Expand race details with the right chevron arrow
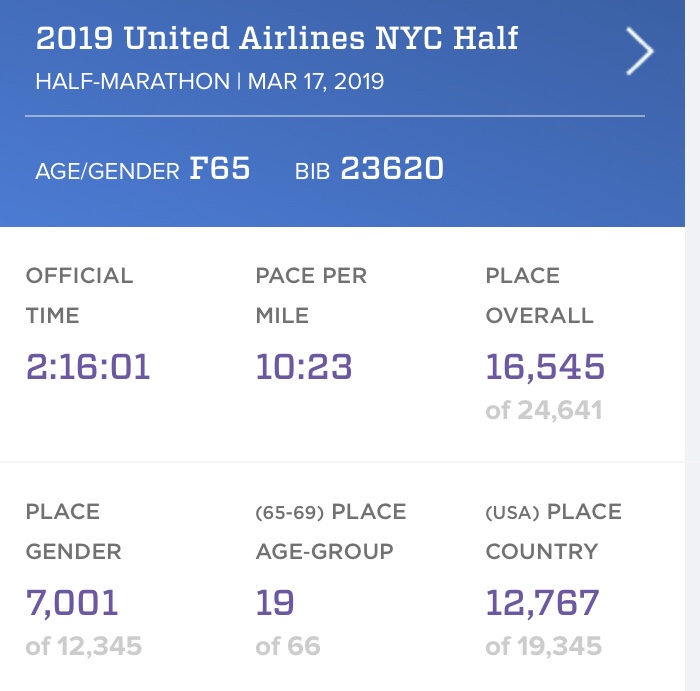 tap(640, 52)
